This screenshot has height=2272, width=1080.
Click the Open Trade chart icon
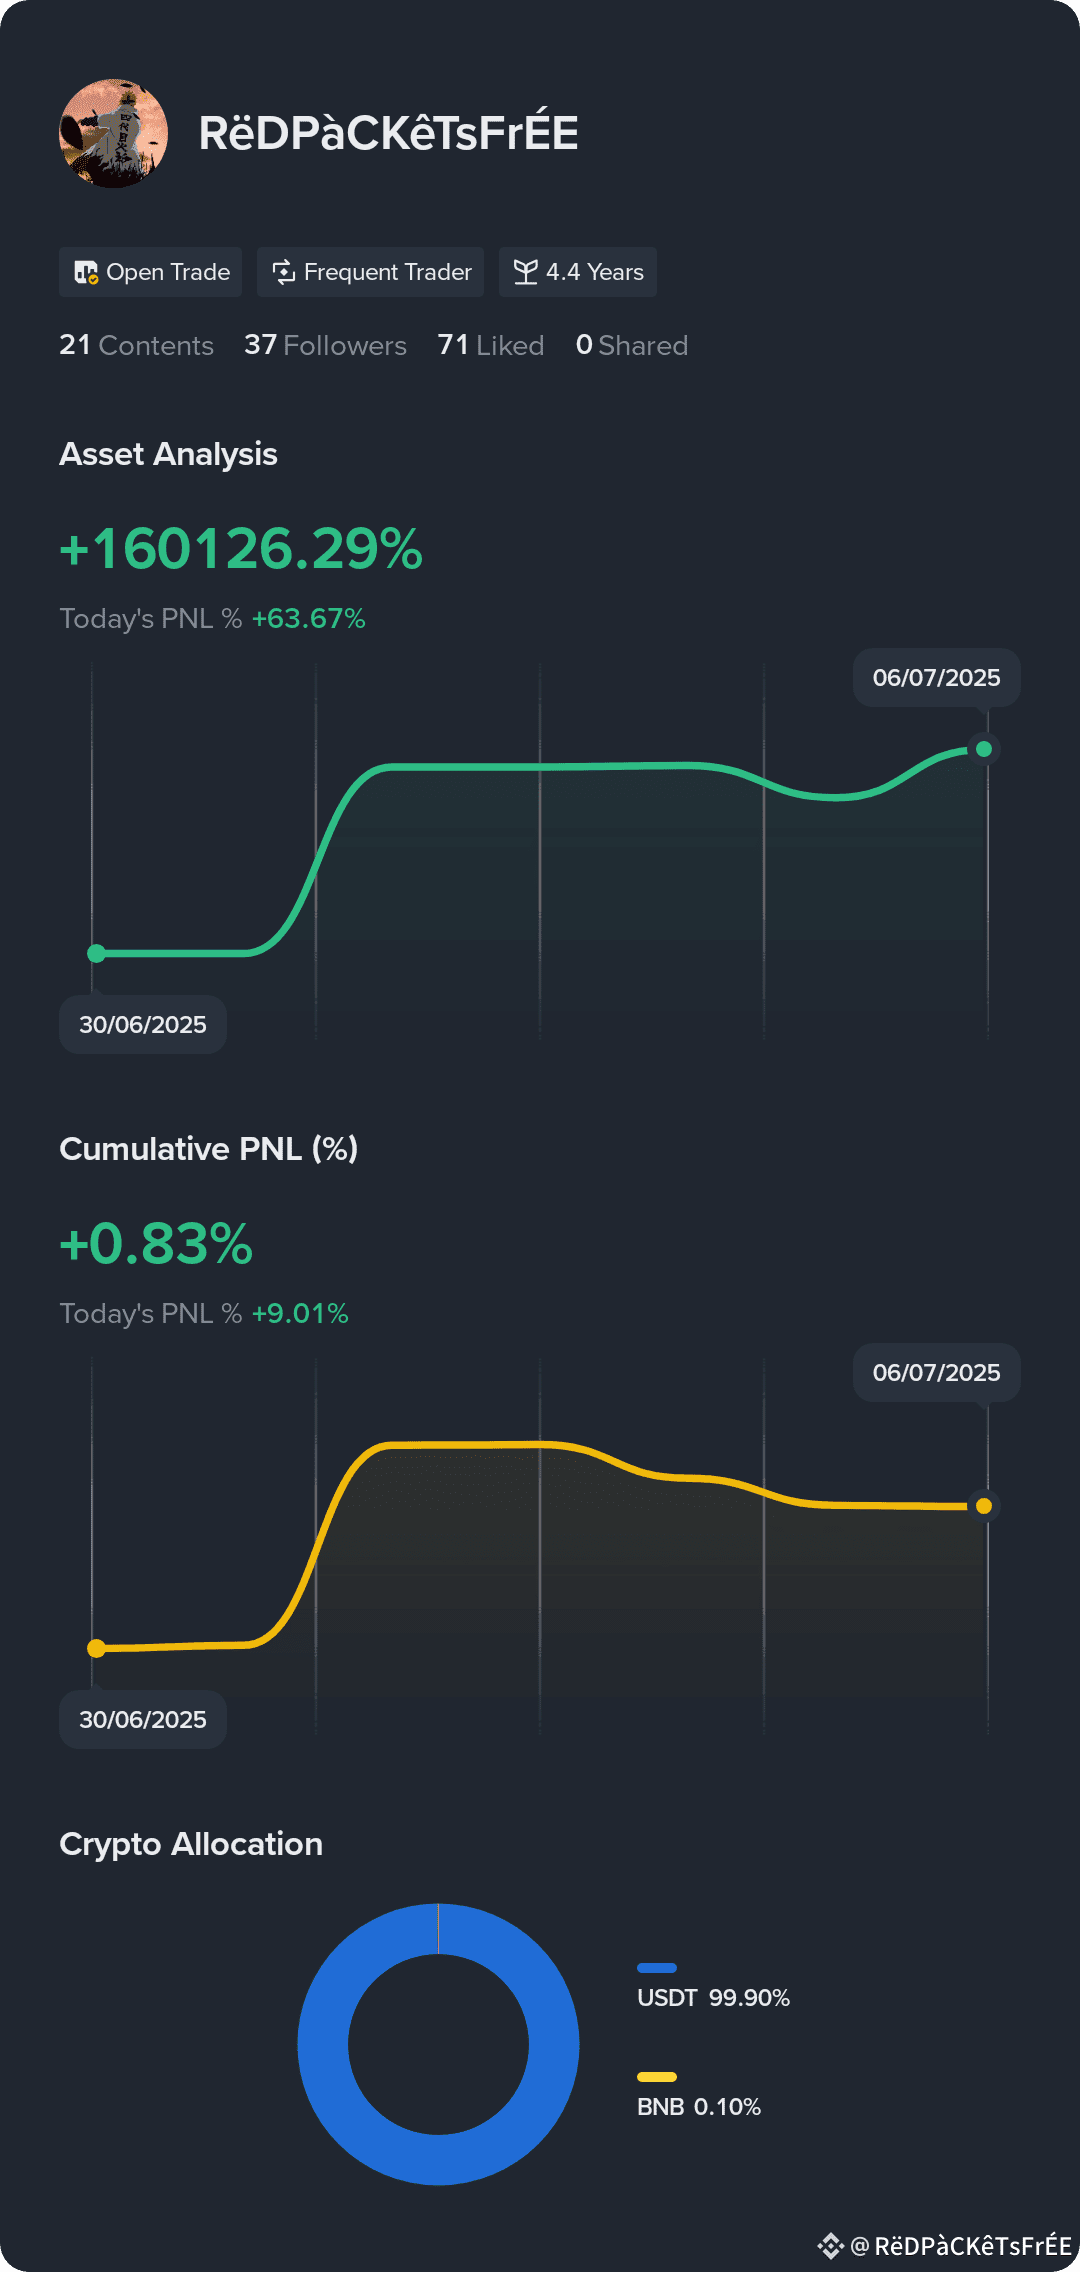86,272
